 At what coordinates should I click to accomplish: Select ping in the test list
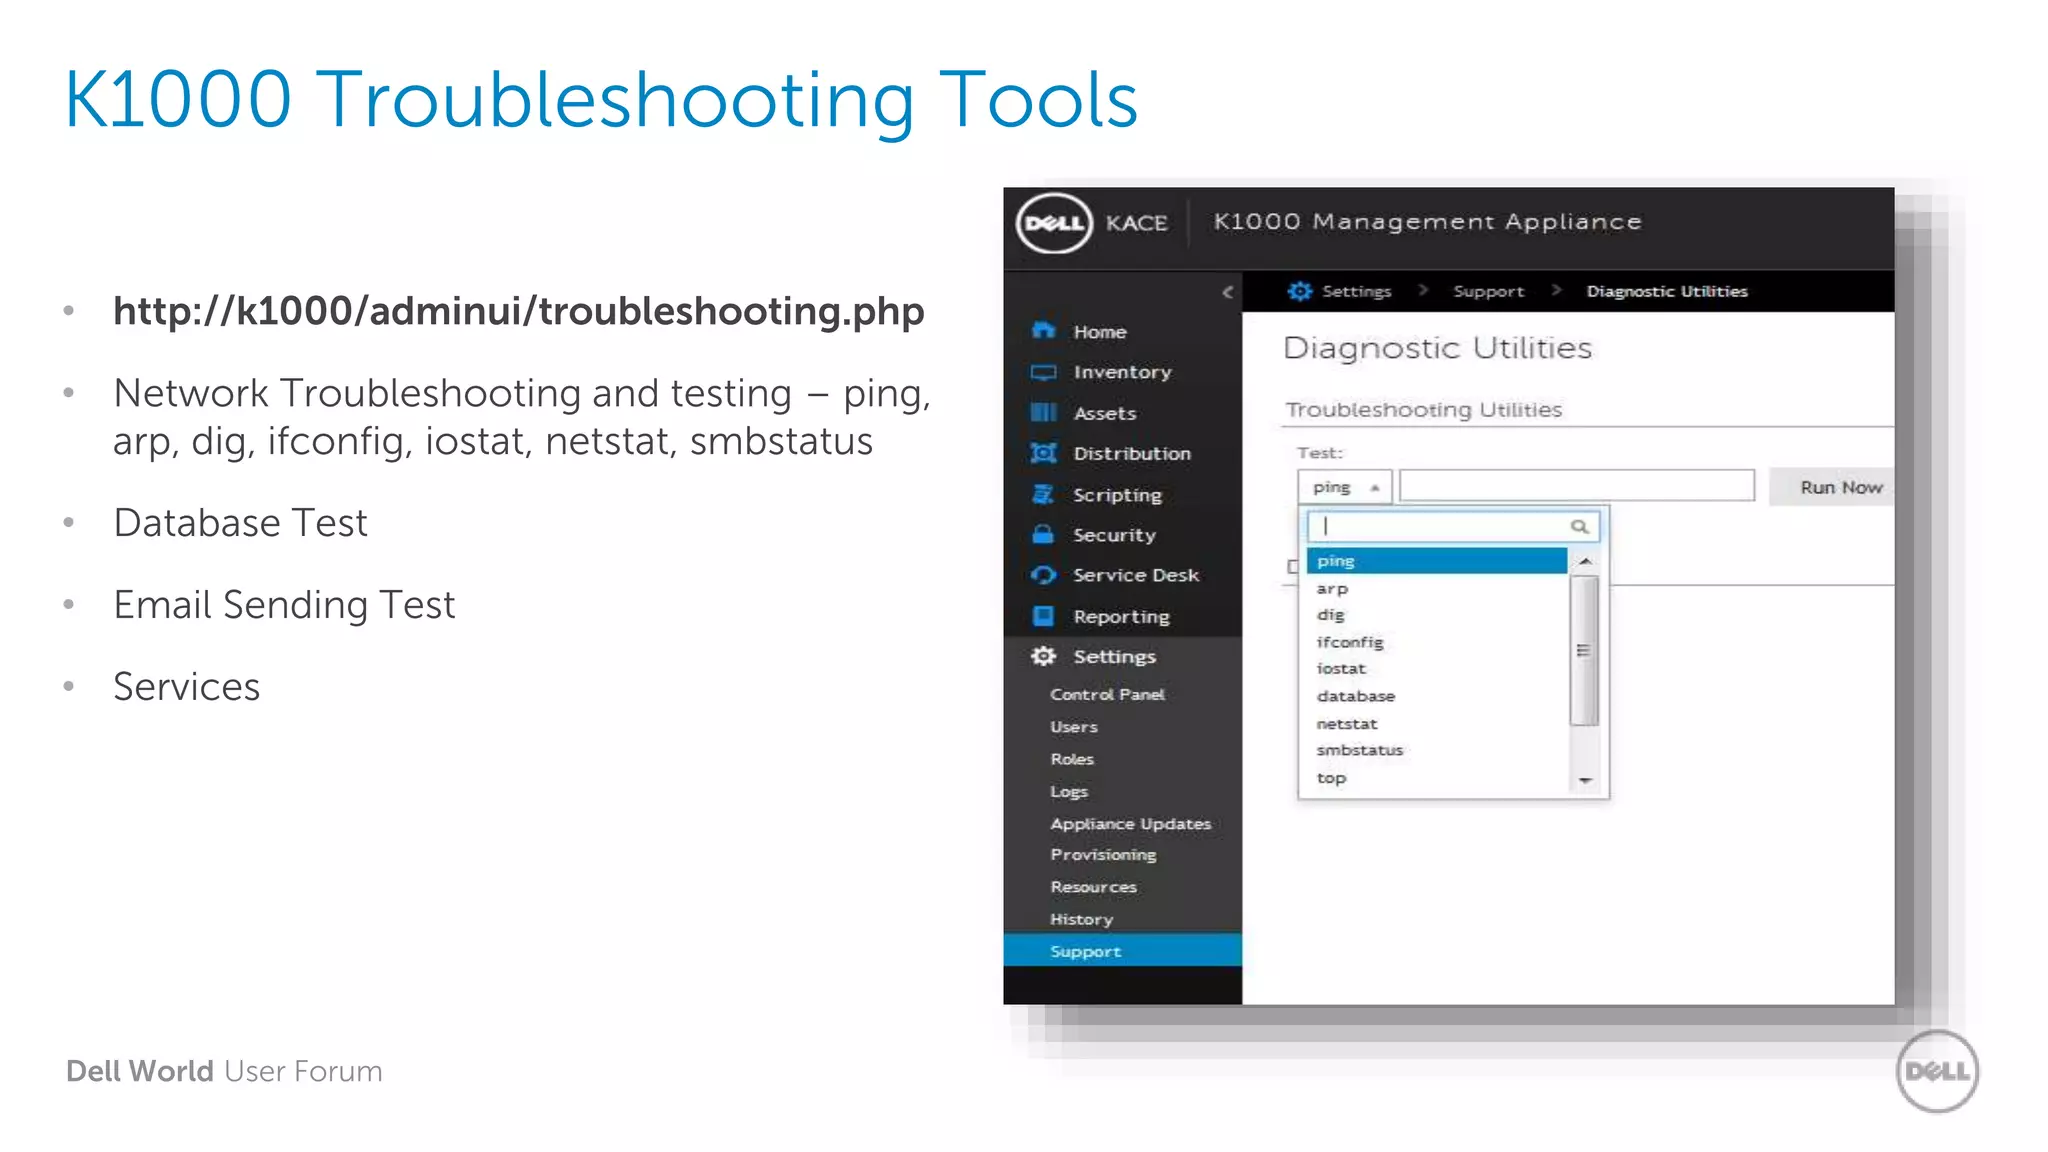click(x=1437, y=561)
